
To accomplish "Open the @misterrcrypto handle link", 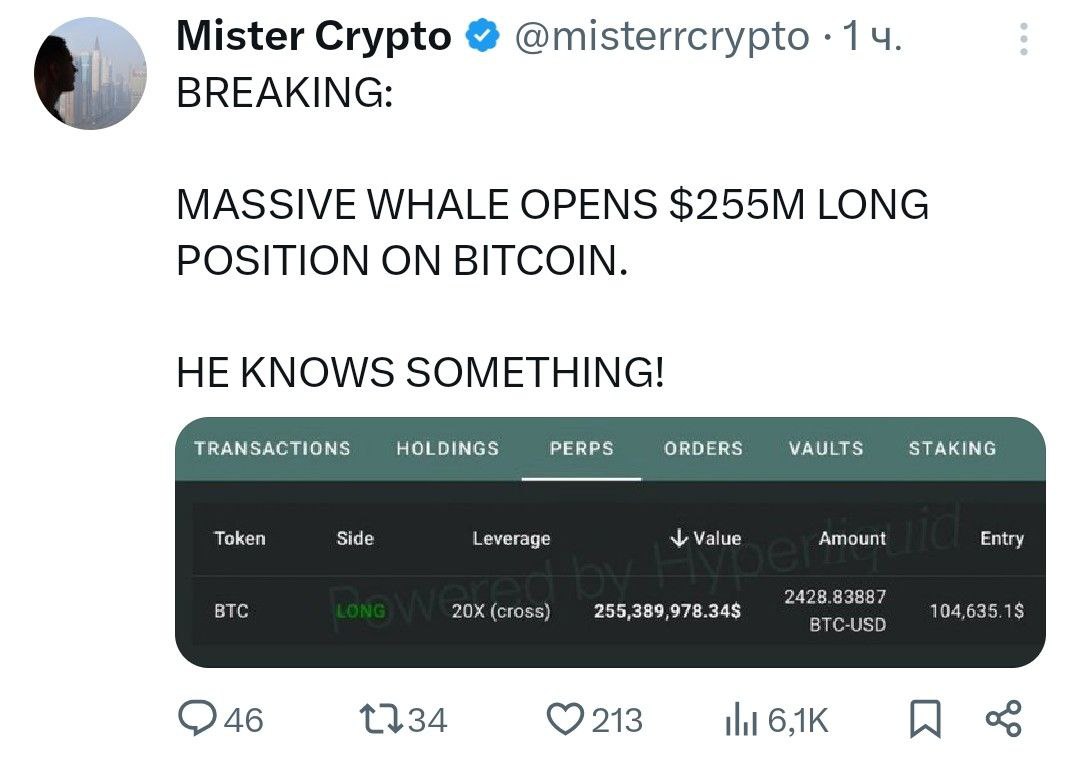I will click(x=662, y=36).
